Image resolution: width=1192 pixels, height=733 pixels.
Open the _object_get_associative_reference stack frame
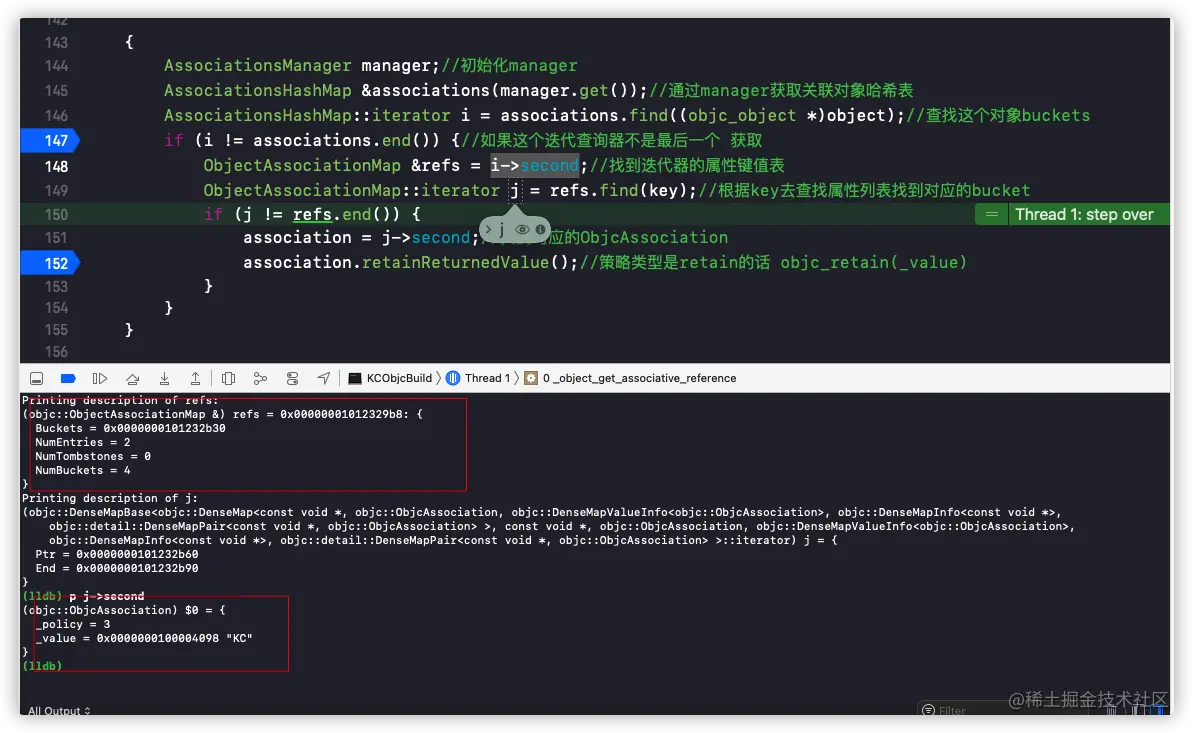point(630,378)
